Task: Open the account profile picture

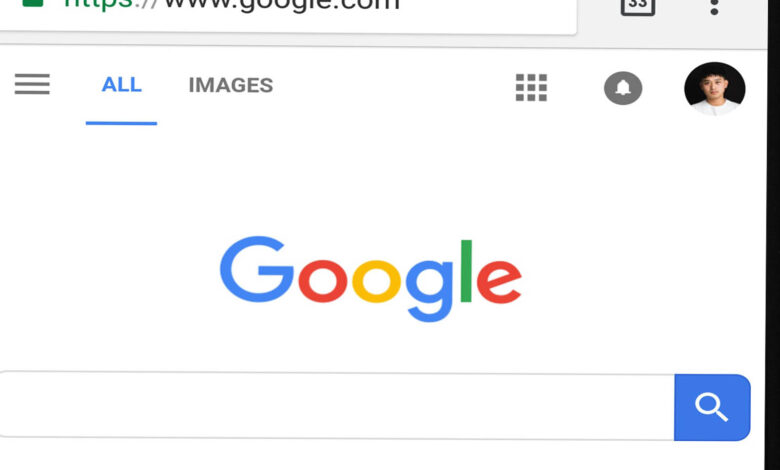Action: pos(714,89)
